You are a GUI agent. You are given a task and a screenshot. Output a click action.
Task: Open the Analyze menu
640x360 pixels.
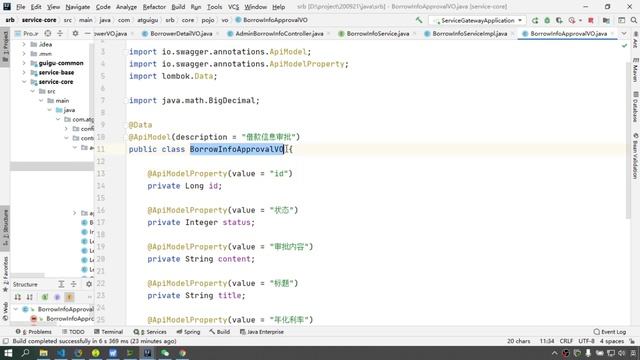click(126, 7)
